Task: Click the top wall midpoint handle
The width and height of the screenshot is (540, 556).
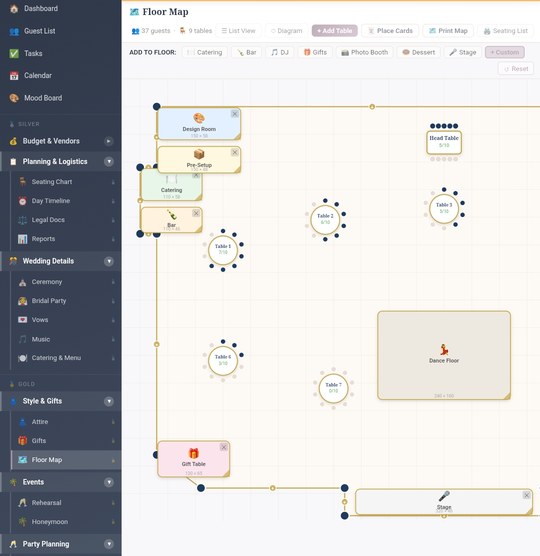Action: (x=372, y=107)
